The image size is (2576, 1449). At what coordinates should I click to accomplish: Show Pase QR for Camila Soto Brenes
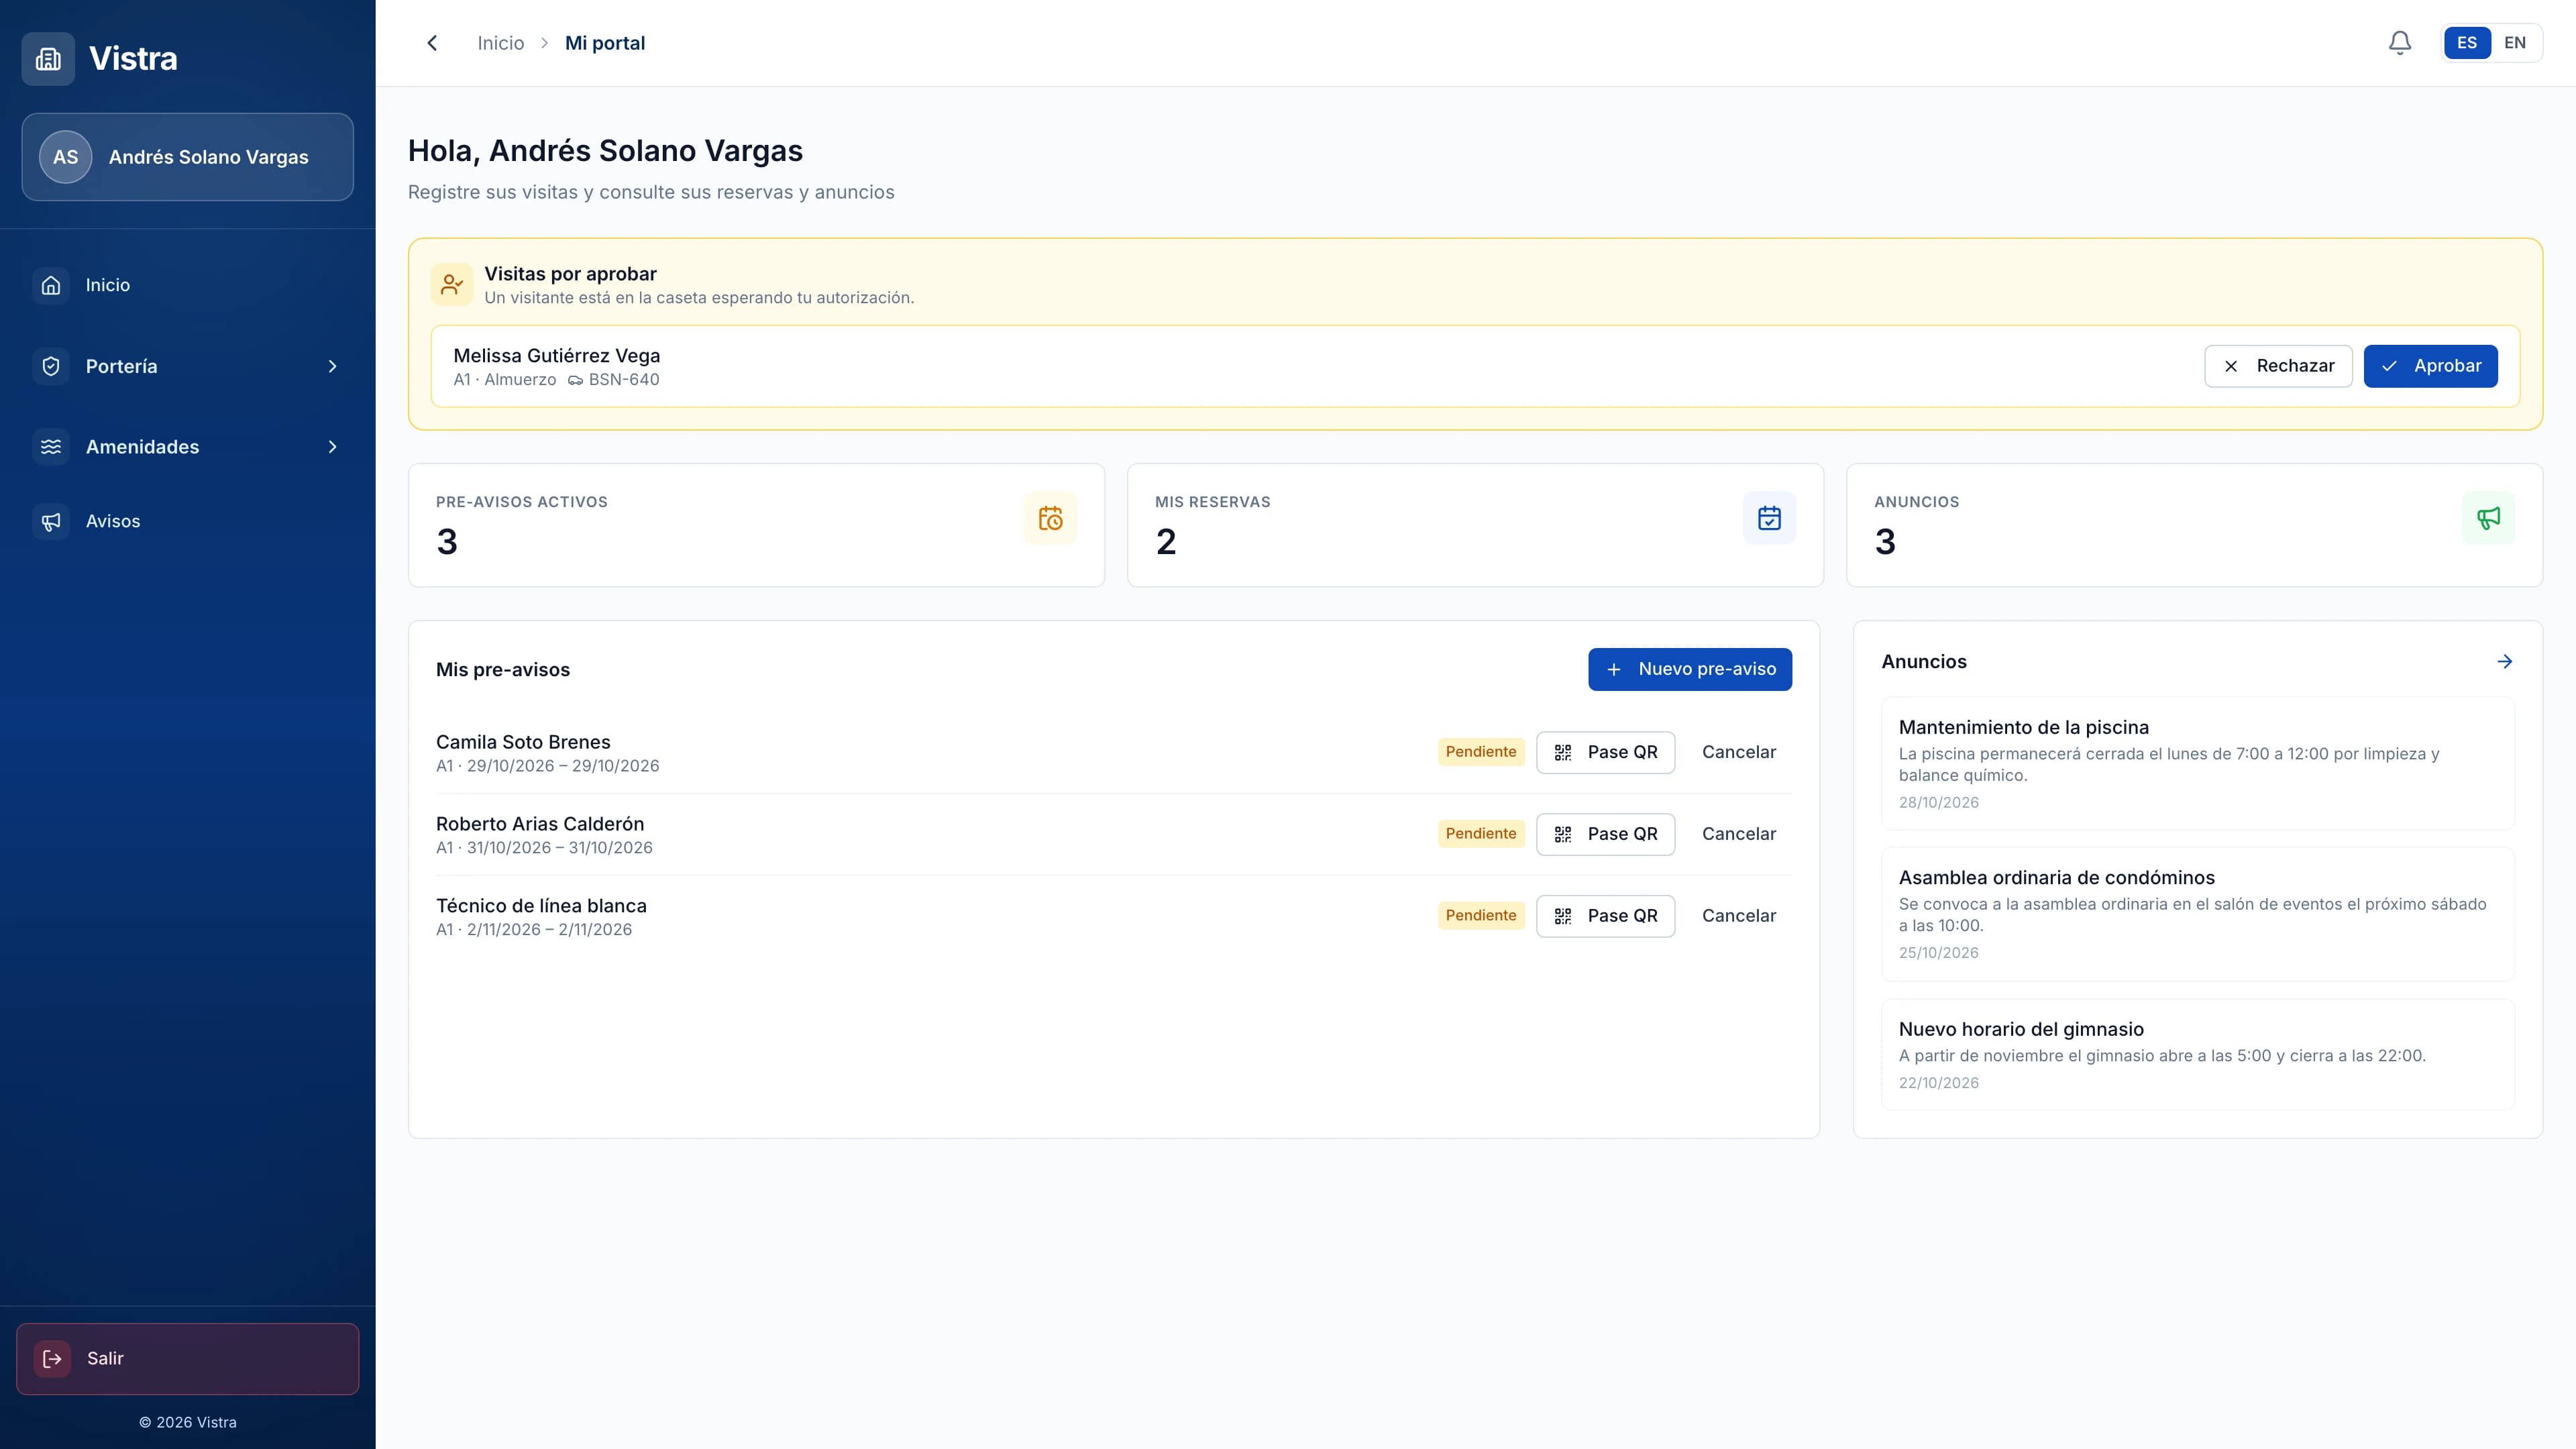click(x=1605, y=752)
